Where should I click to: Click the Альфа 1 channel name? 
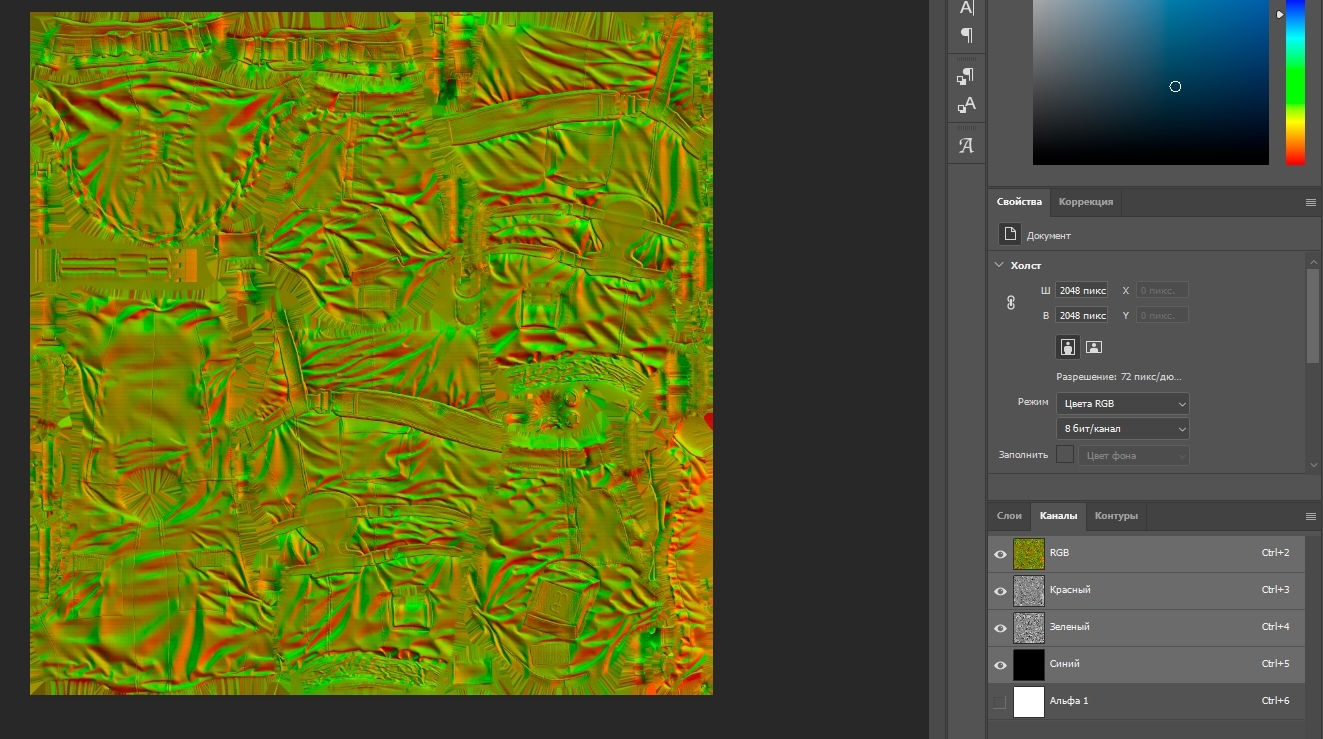(x=1069, y=701)
